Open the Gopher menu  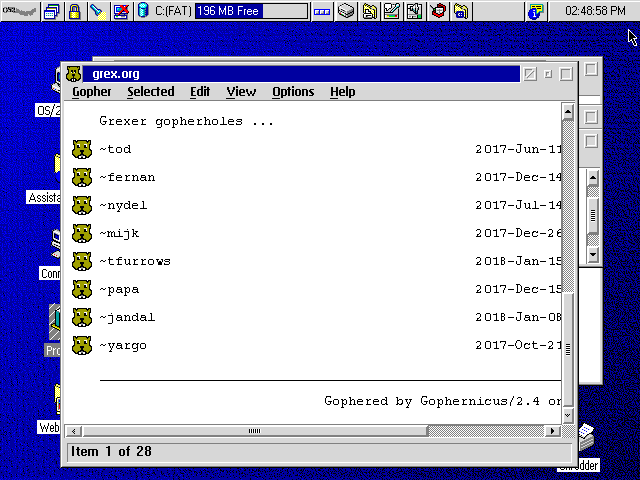tap(91, 92)
